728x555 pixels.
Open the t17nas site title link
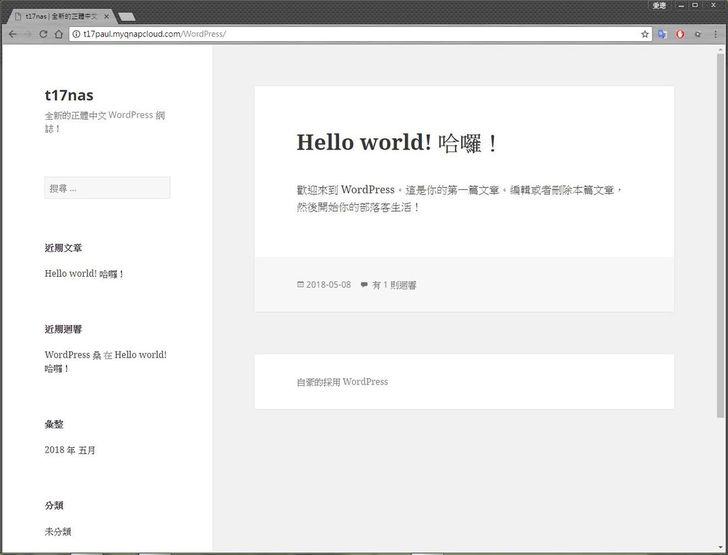click(x=69, y=95)
